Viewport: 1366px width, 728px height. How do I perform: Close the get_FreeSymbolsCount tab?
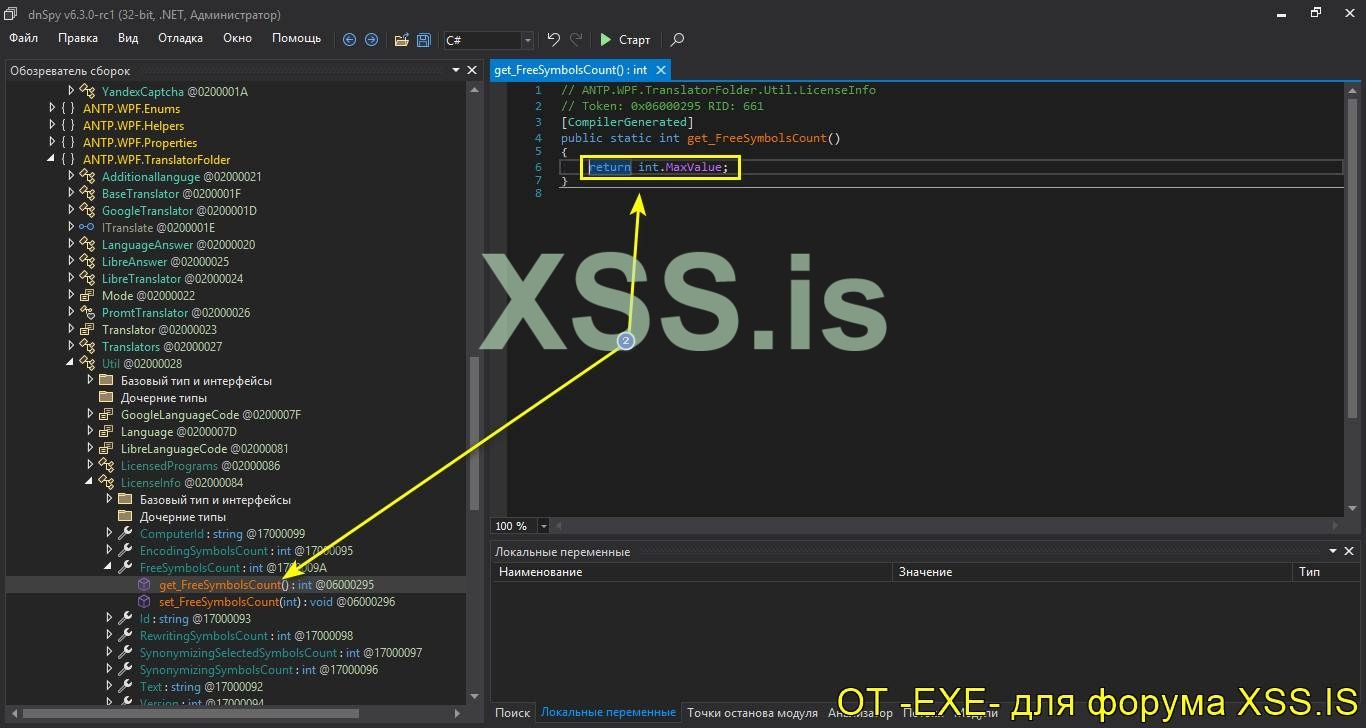[x=660, y=70]
